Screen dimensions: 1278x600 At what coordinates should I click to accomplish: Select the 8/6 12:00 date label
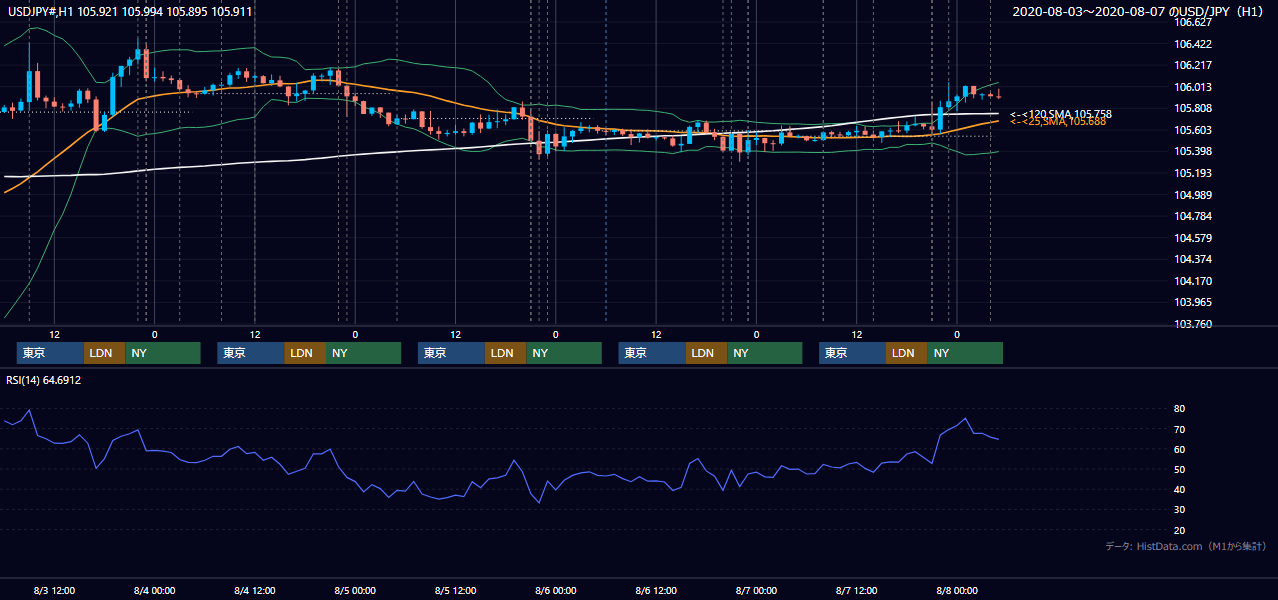pos(656,590)
